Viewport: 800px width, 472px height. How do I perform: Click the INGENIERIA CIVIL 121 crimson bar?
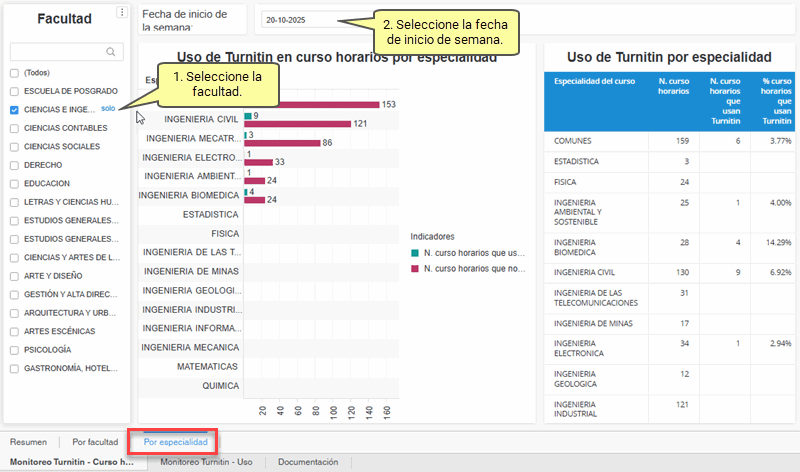click(297, 124)
